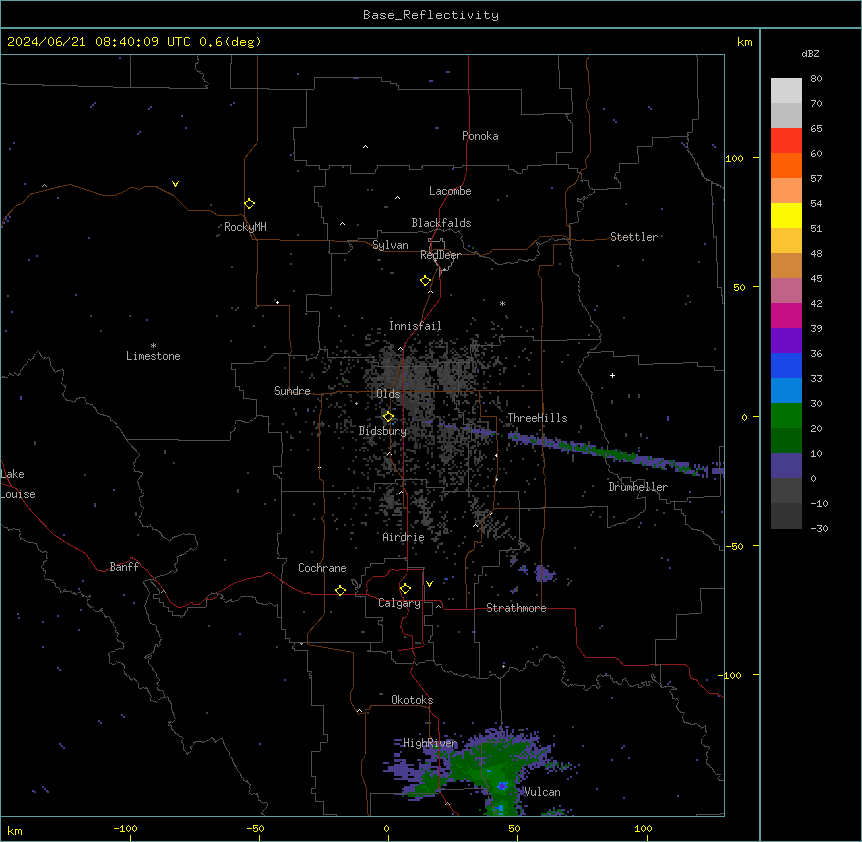The image size is (862, 842).
Task: Select the Lacombe city label
Action: 450,191
